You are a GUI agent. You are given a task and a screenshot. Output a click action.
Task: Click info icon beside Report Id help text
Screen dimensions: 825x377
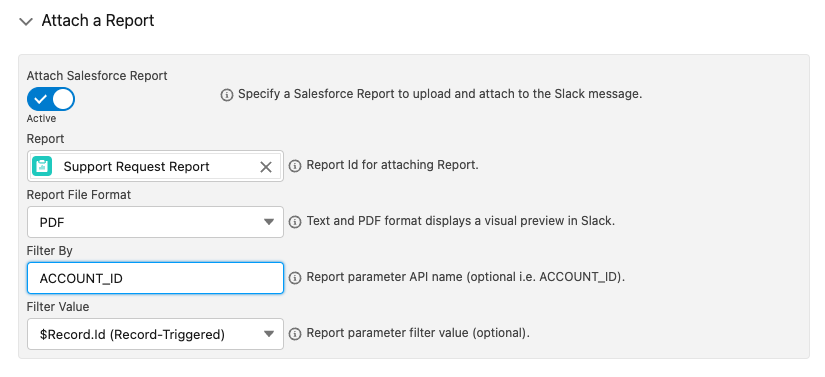point(295,166)
